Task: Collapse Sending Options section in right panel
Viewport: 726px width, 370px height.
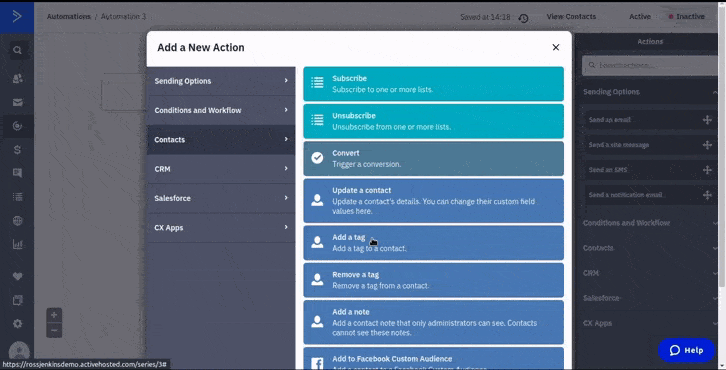Action: 650,92
